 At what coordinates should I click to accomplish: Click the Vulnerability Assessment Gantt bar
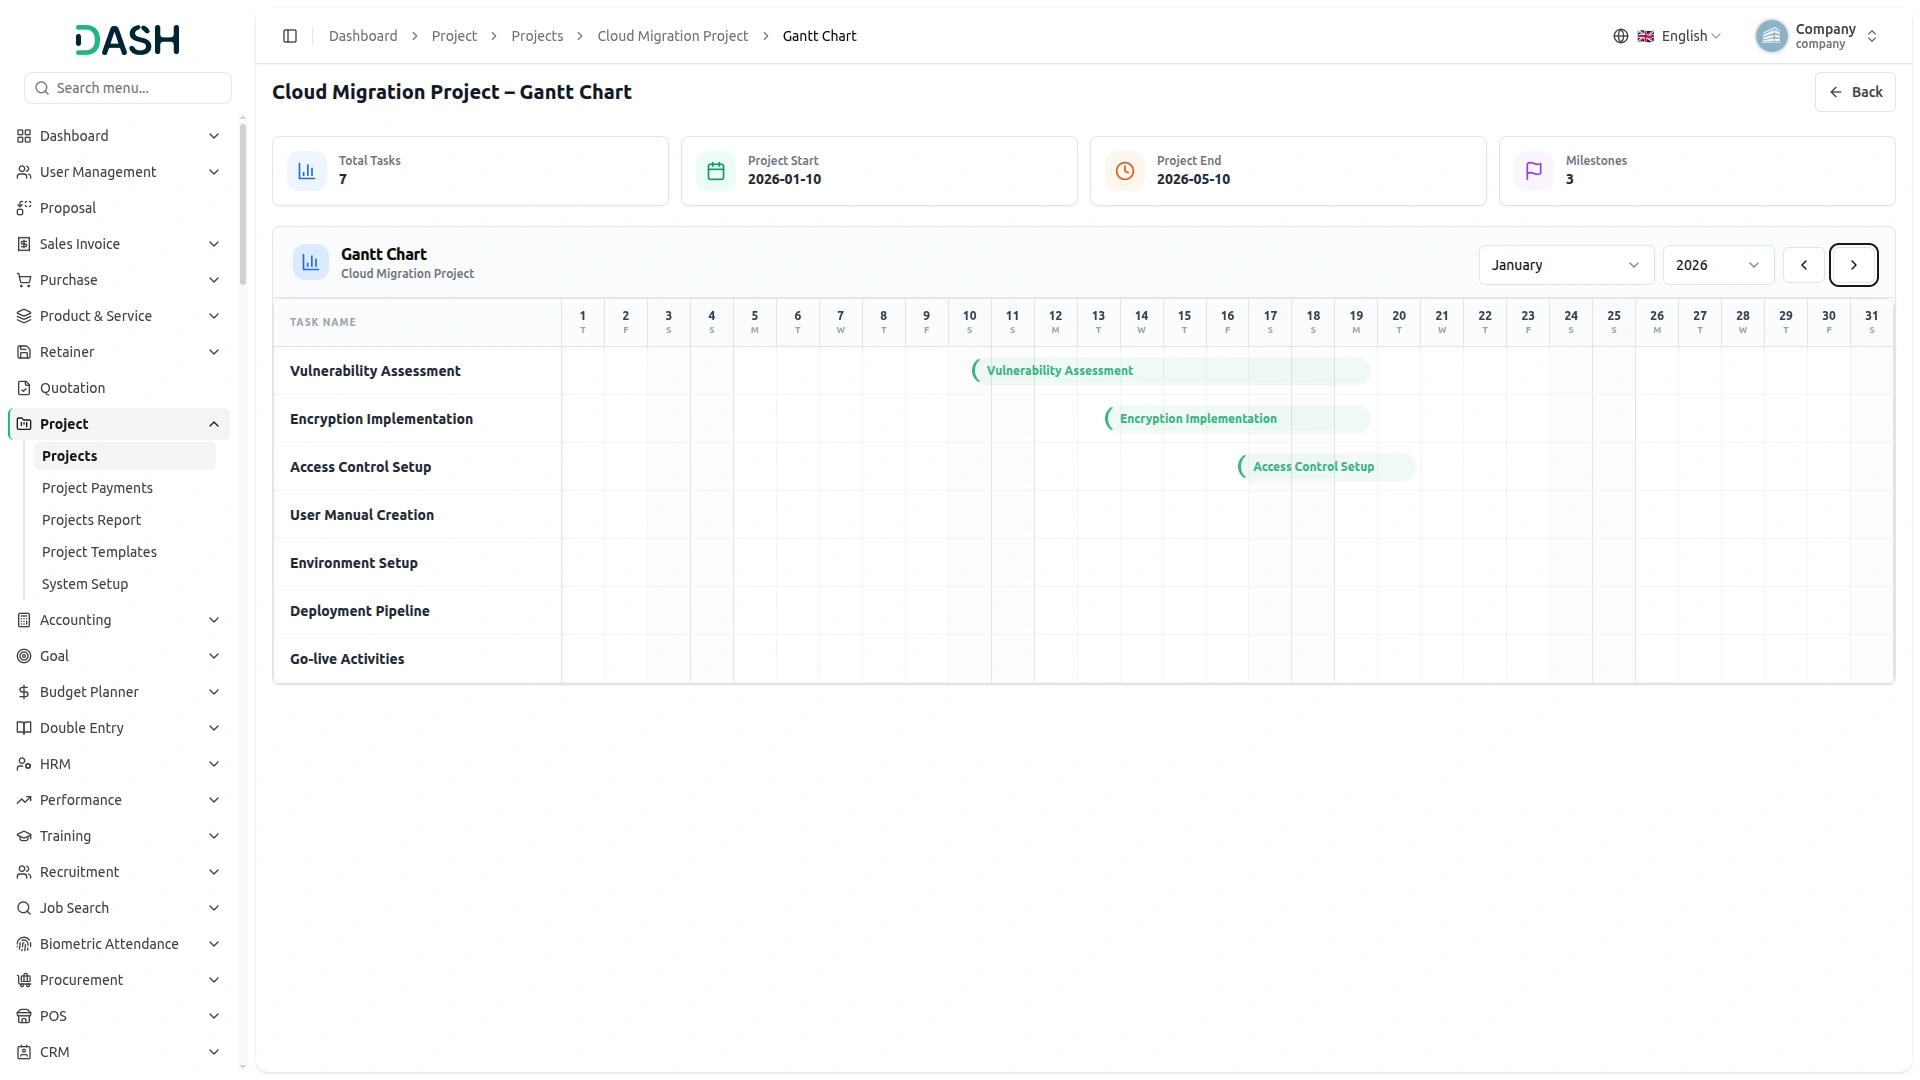(x=1171, y=371)
